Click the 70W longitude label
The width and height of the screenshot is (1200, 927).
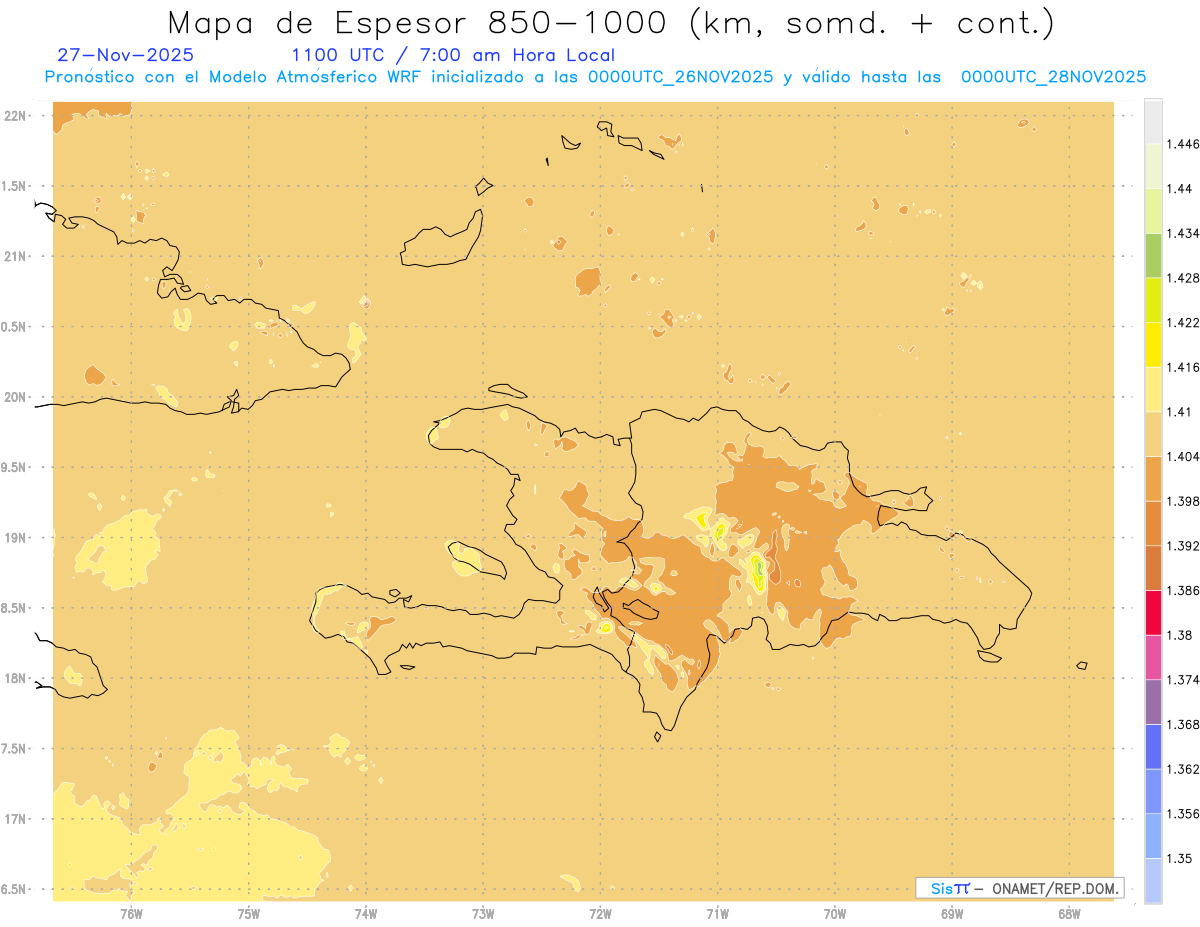(835, 913)
